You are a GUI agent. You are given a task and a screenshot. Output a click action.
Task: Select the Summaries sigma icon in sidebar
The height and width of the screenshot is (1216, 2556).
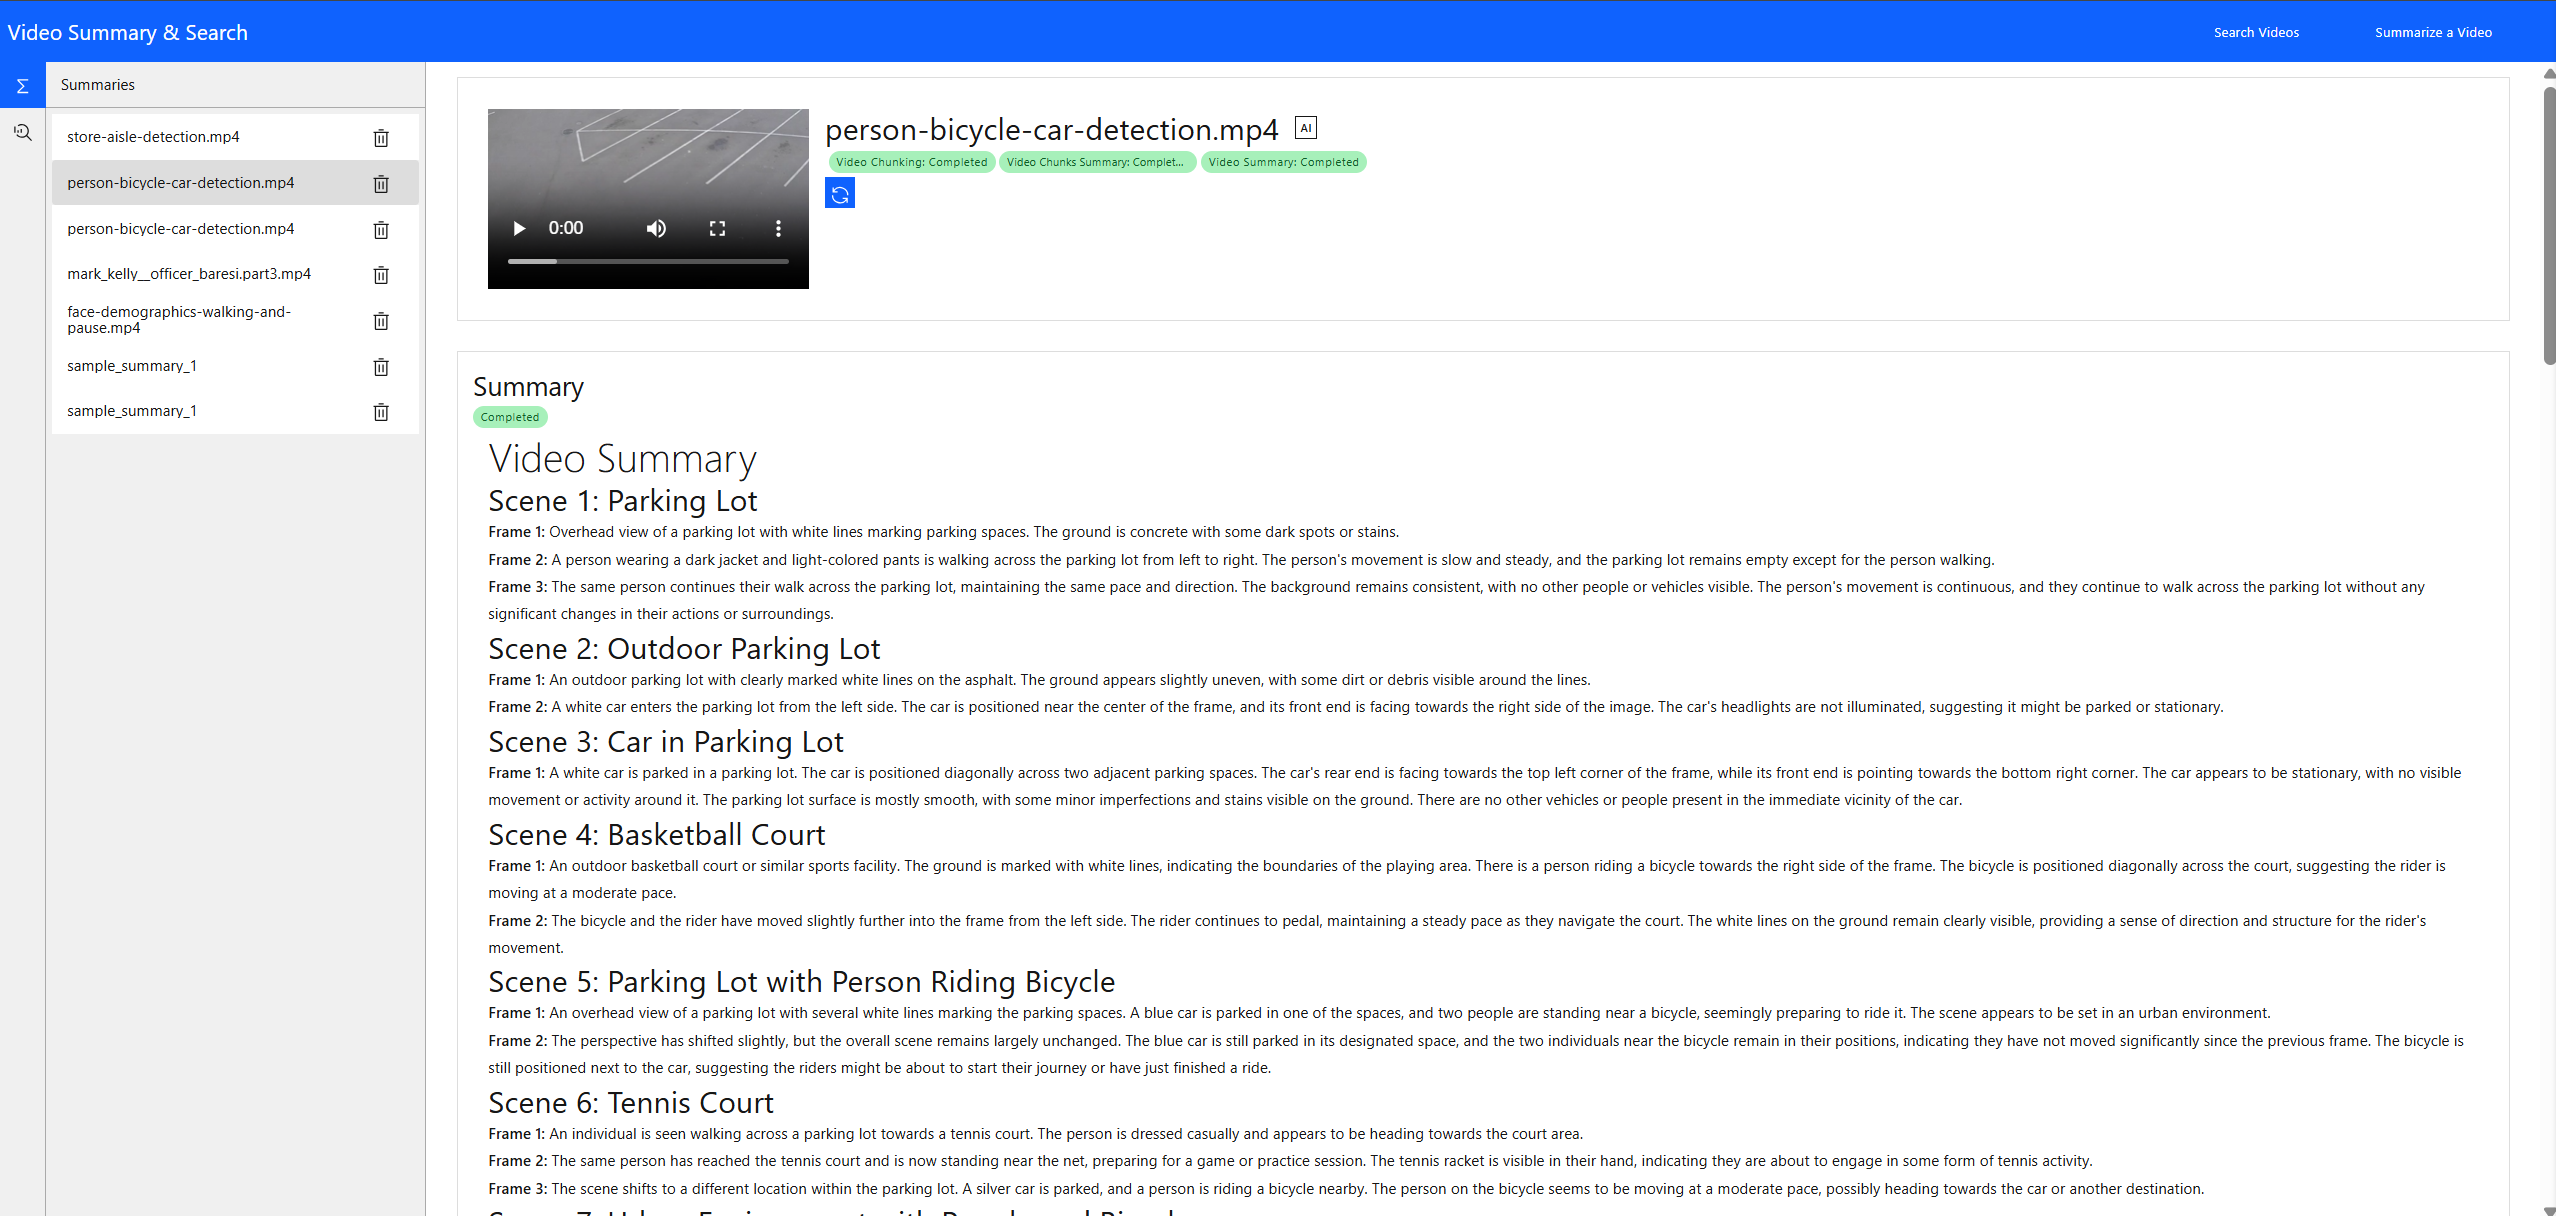[x=22, y=85]
